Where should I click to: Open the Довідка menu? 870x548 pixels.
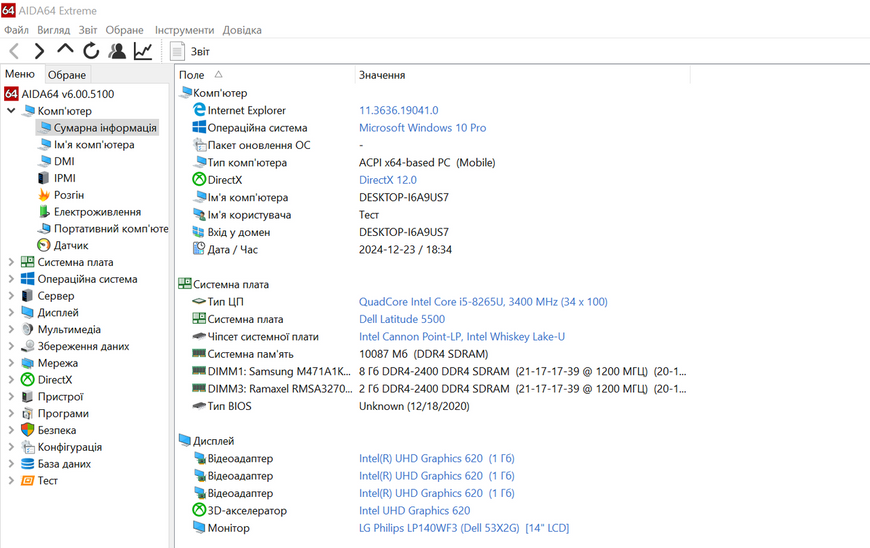tap(242, 30)
